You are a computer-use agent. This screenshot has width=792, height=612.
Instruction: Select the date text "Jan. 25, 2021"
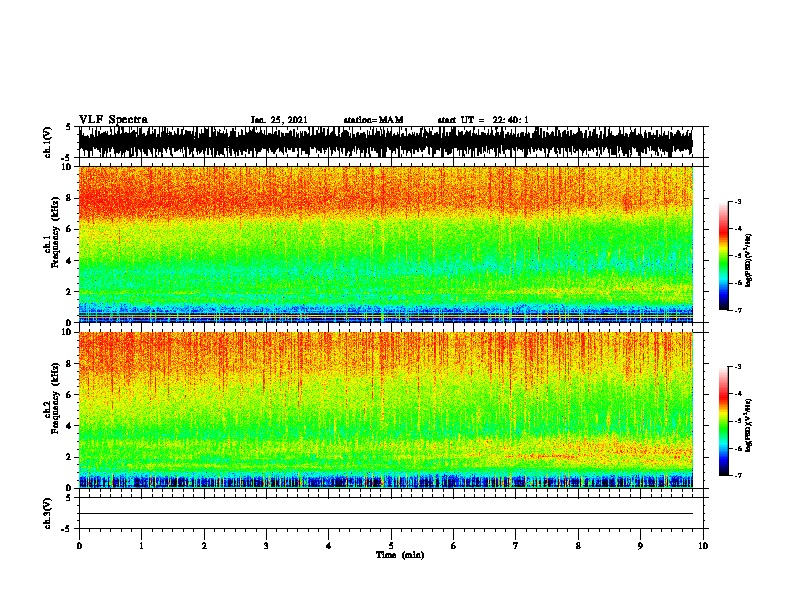click(x=279, y=120)
